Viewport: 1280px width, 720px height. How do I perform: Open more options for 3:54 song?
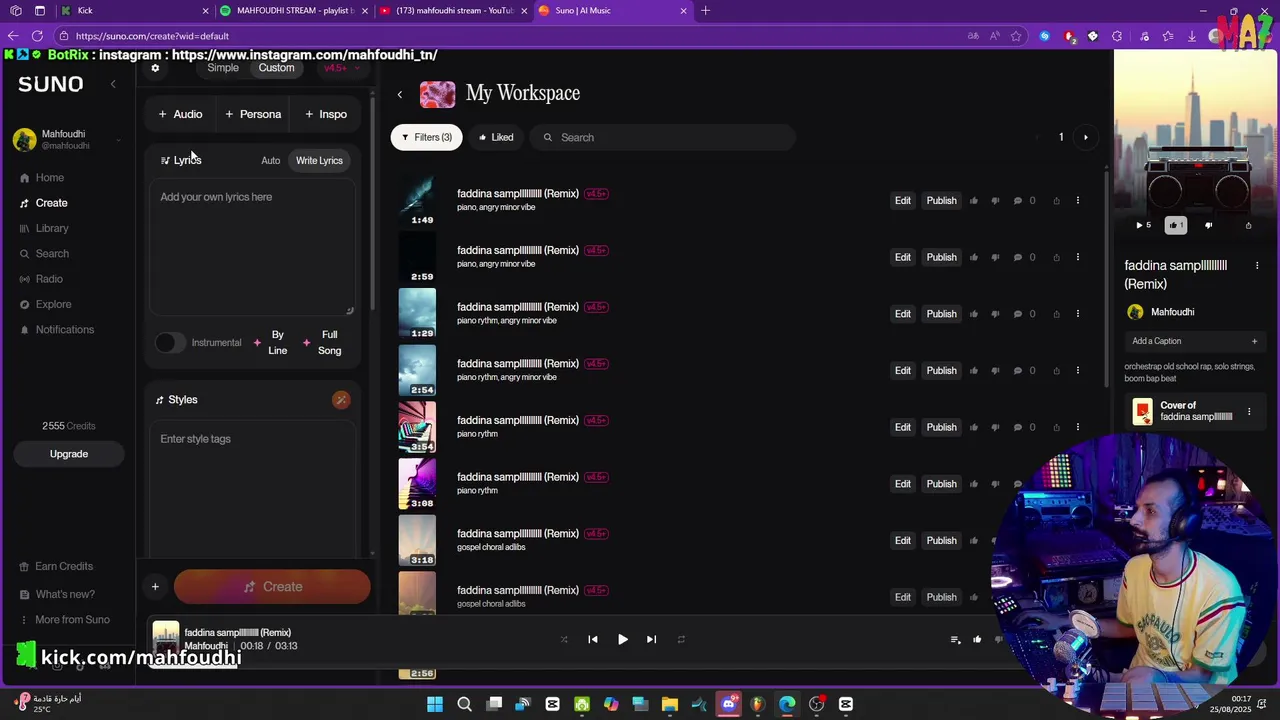[x=1077, y=428]
